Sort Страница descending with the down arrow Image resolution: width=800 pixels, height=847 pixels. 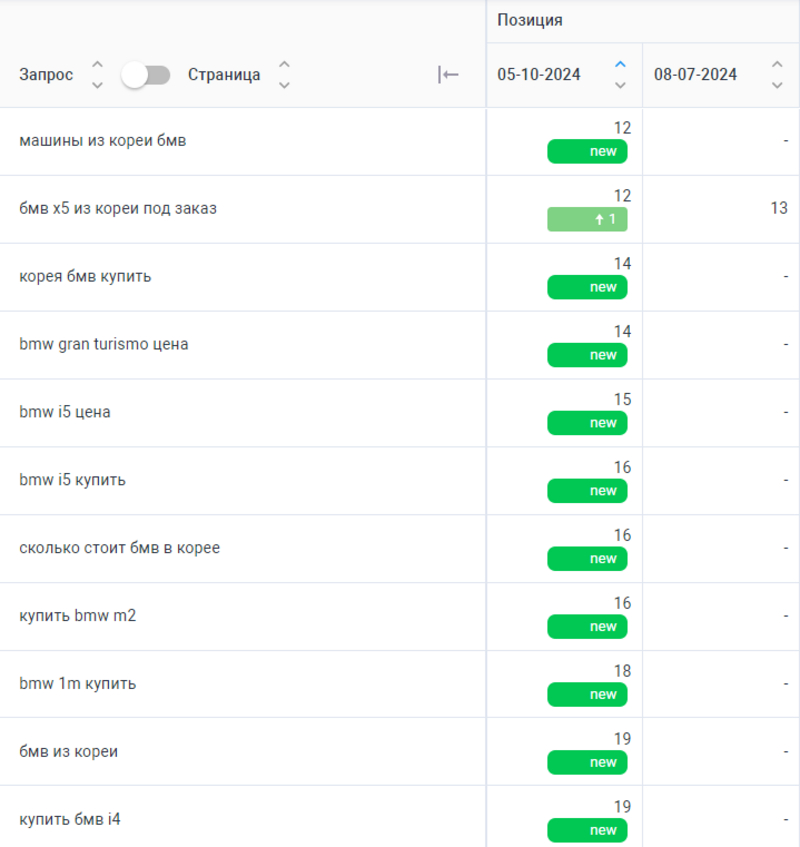(x=284, y=85)
